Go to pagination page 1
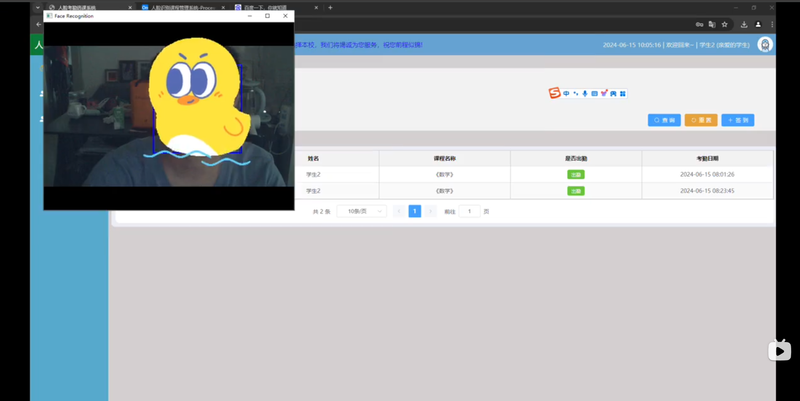Image resolution: width=800 pixels, height=401 pixels. (x=415, y=211)
